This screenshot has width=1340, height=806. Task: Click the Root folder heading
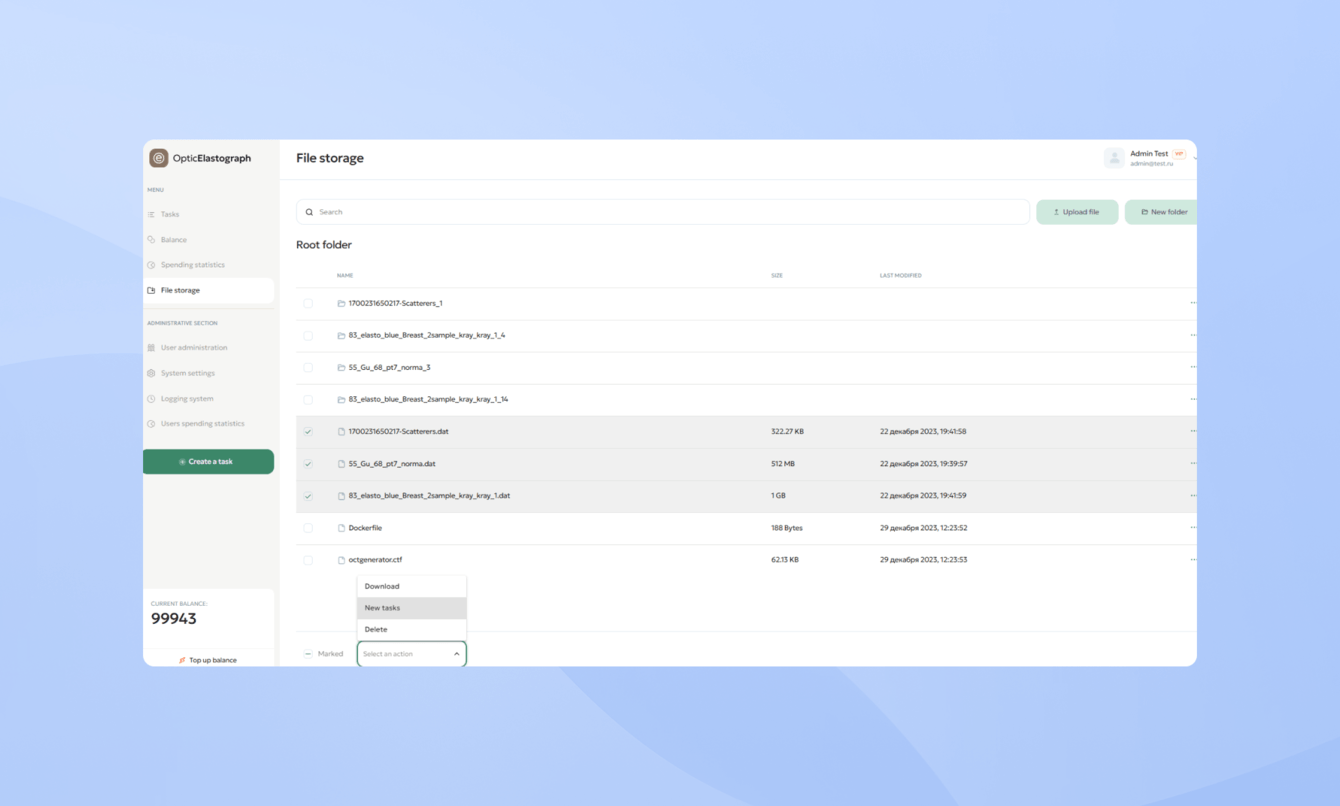[324, 245]
